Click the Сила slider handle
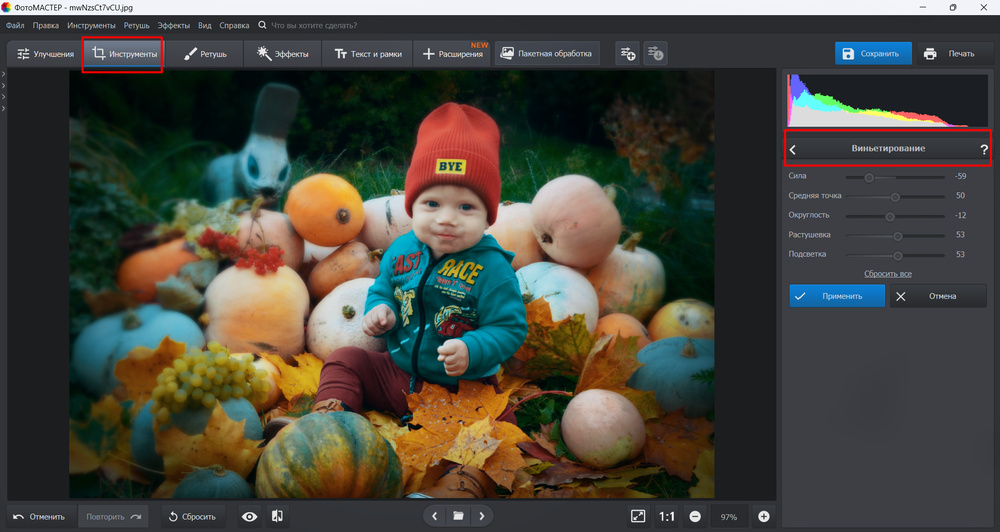Image resolution: width=1000 pixels, height=532 pixels. coord(869,177)
